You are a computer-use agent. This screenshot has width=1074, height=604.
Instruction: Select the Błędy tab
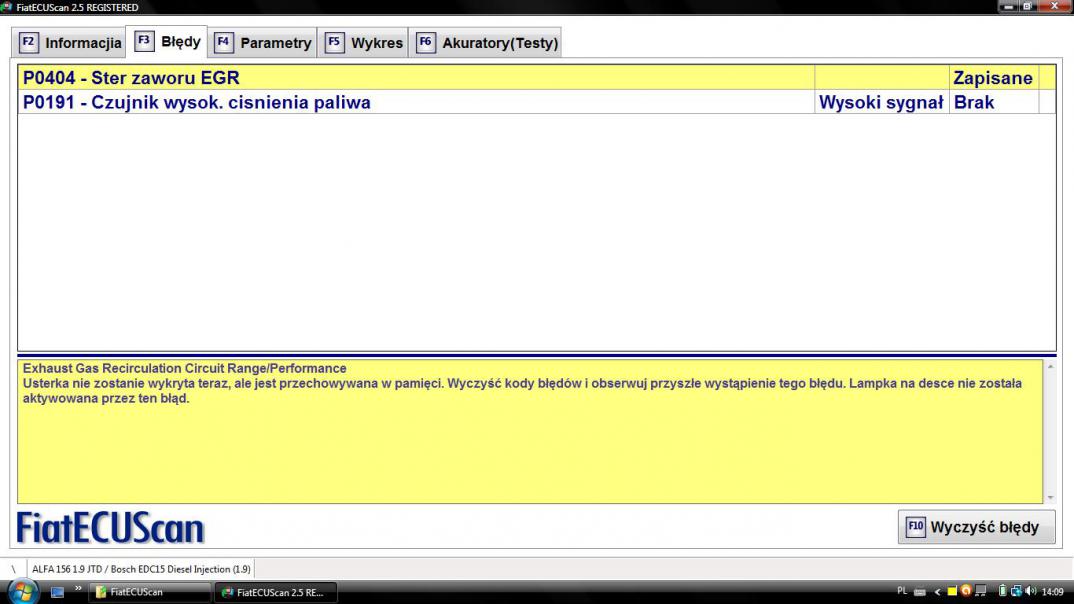click(167, 41)
